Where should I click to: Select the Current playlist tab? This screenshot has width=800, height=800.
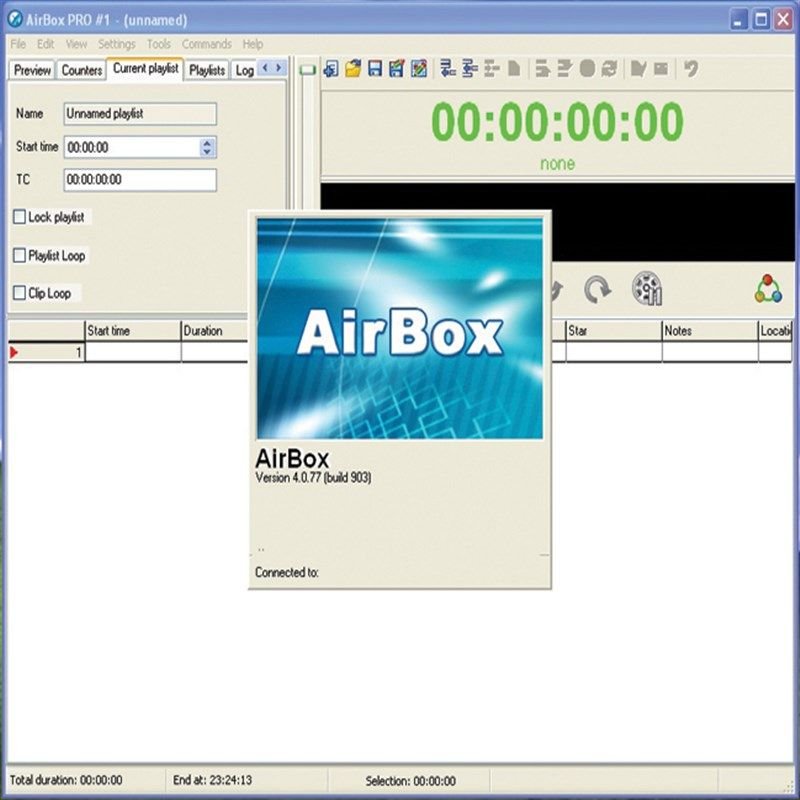[x=145, y=68]
